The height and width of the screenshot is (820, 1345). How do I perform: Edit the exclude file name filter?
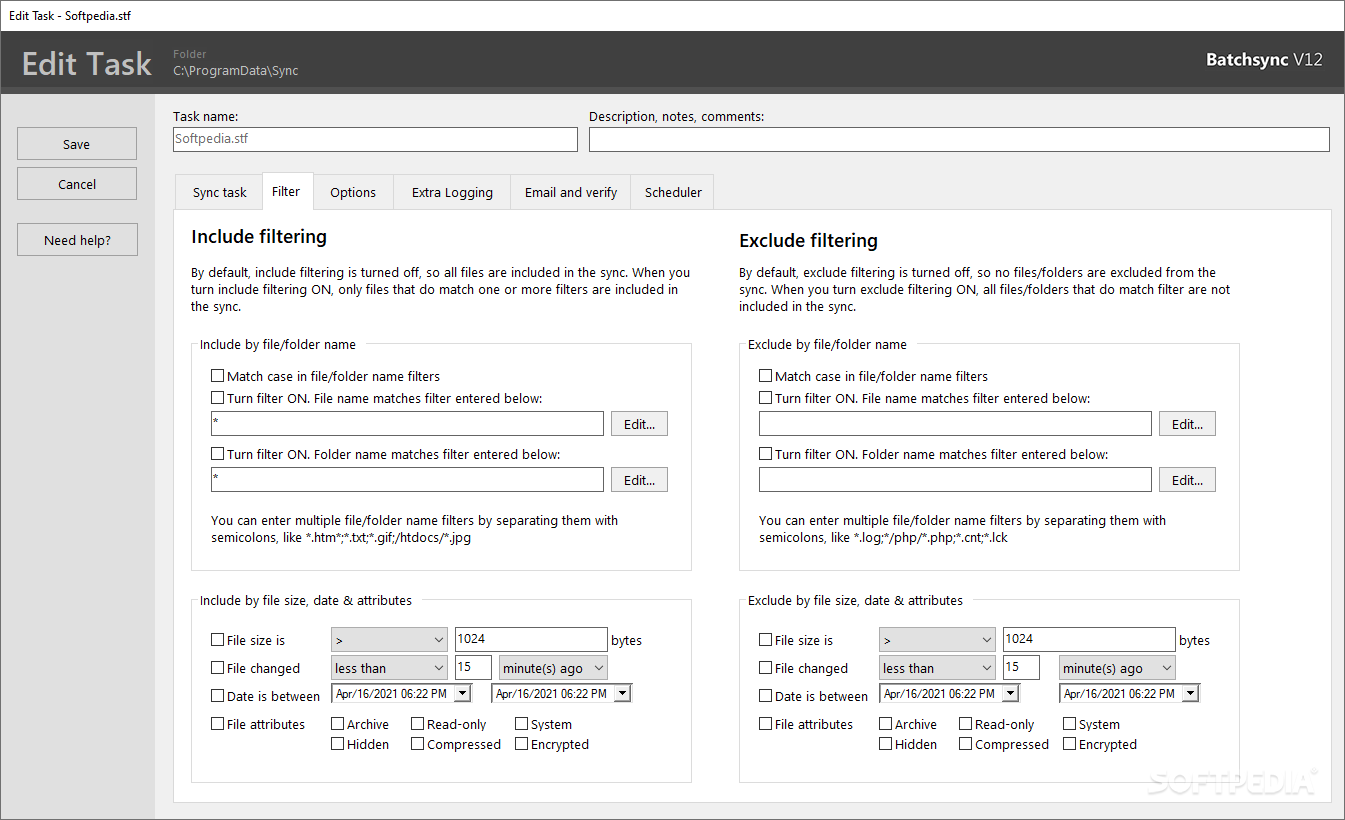click(x=1187, y=424)
